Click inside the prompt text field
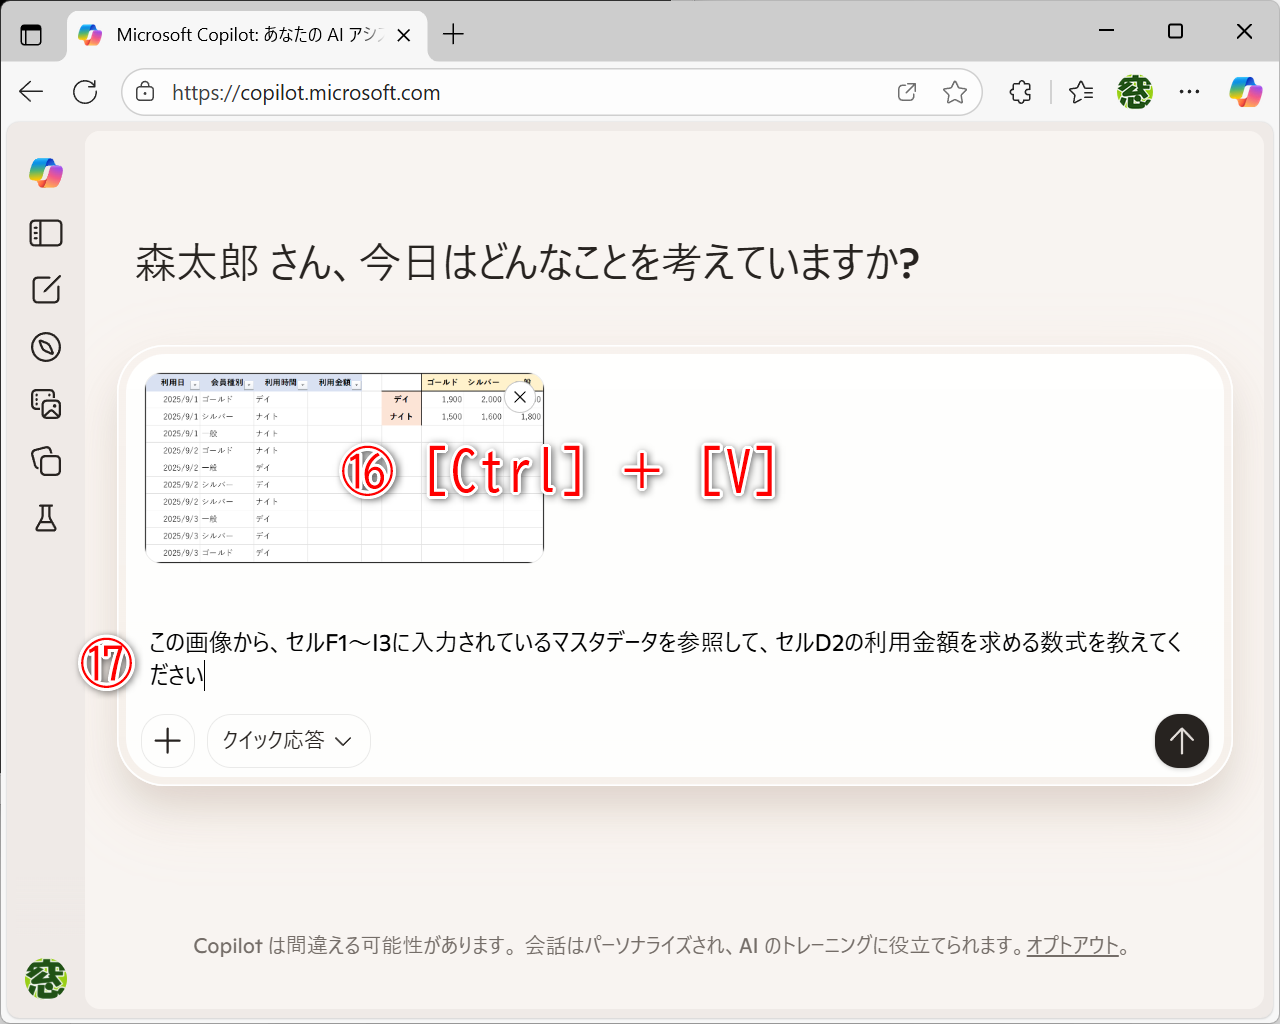 (x=600, y=660)
